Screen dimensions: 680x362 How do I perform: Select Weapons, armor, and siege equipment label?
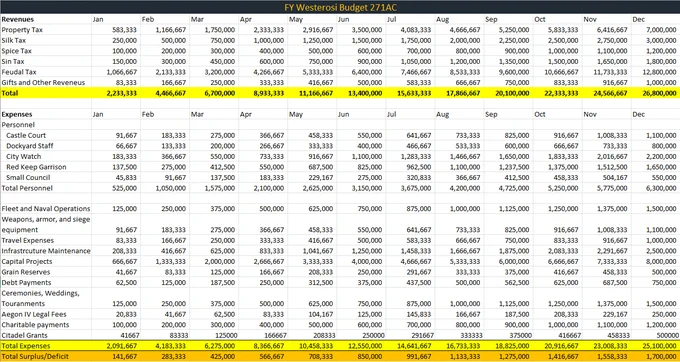click(x=46, y=225)
